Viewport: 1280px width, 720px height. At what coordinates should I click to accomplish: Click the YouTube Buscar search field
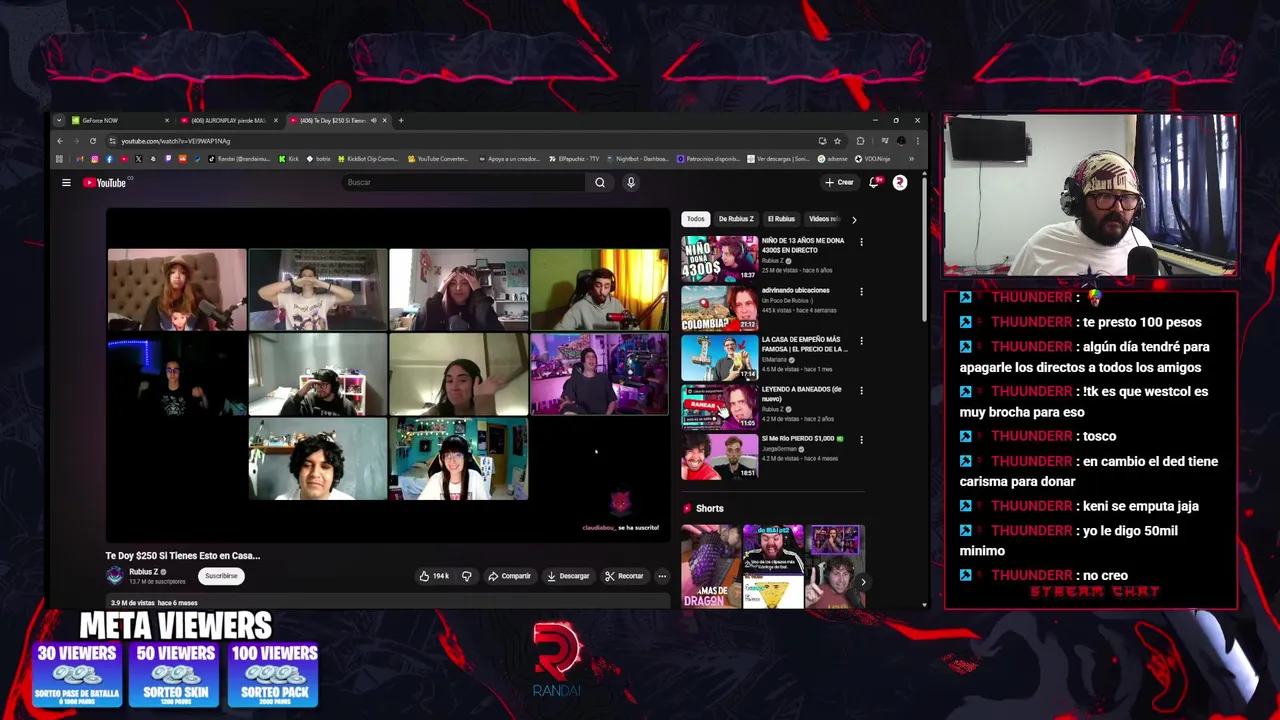click(x=465, y=182)
